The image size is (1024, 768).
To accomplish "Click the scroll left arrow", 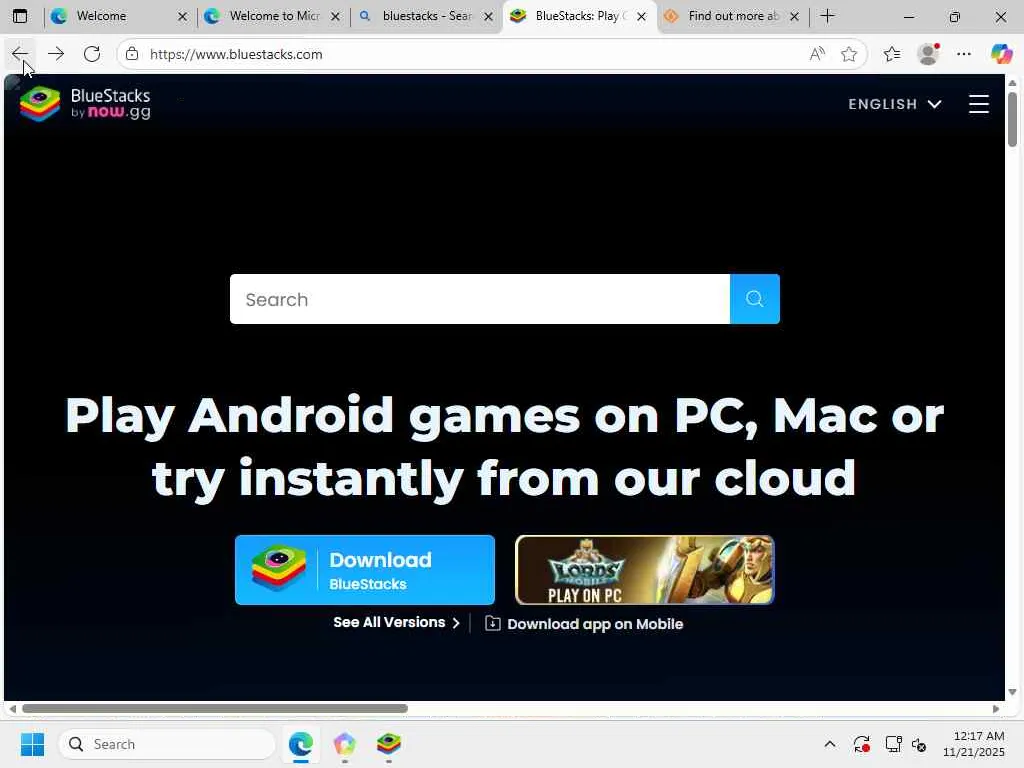I will [x=12, y=709].
